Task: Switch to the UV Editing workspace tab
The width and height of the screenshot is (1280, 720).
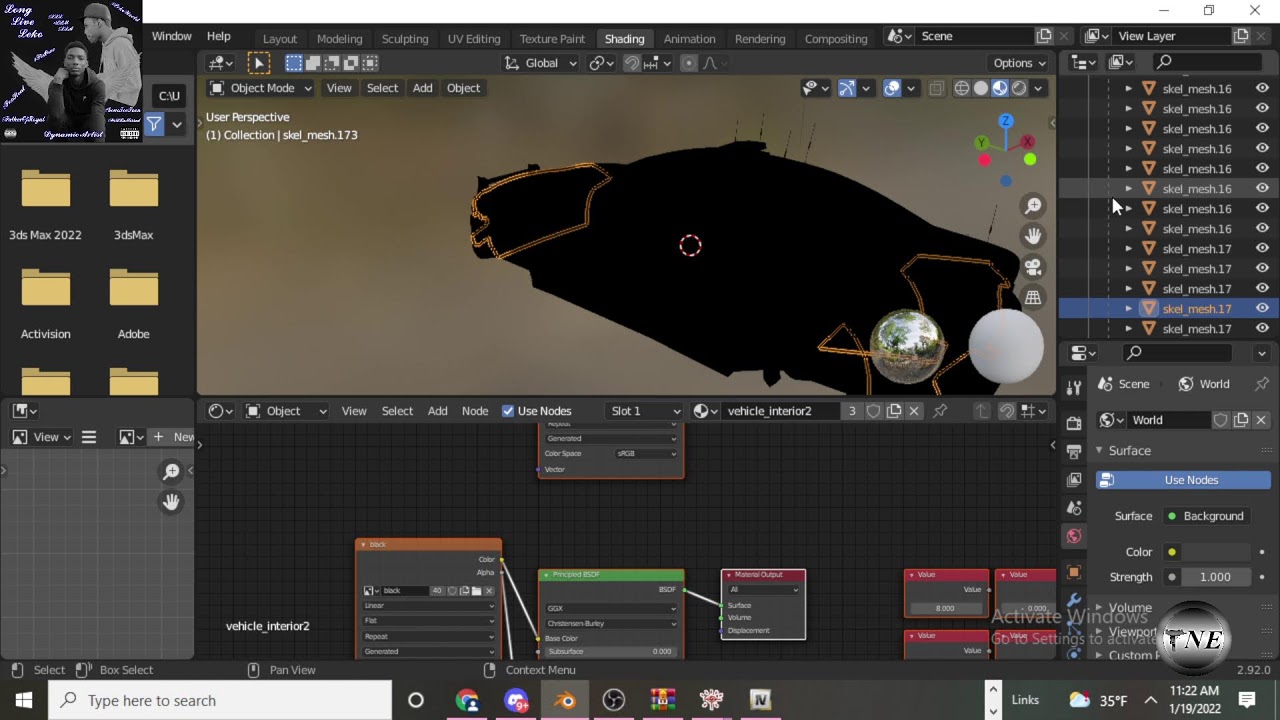Action: click(474, 38)
